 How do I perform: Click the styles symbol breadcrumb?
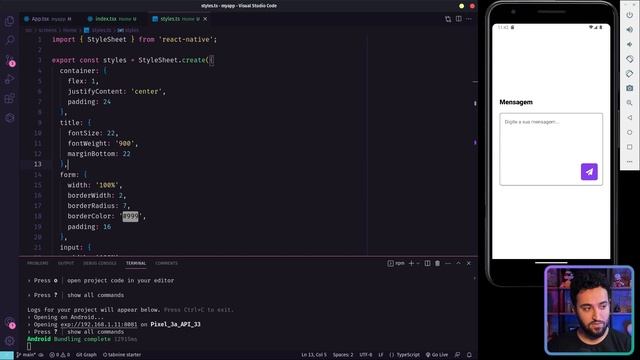click(x=128, y=30)
